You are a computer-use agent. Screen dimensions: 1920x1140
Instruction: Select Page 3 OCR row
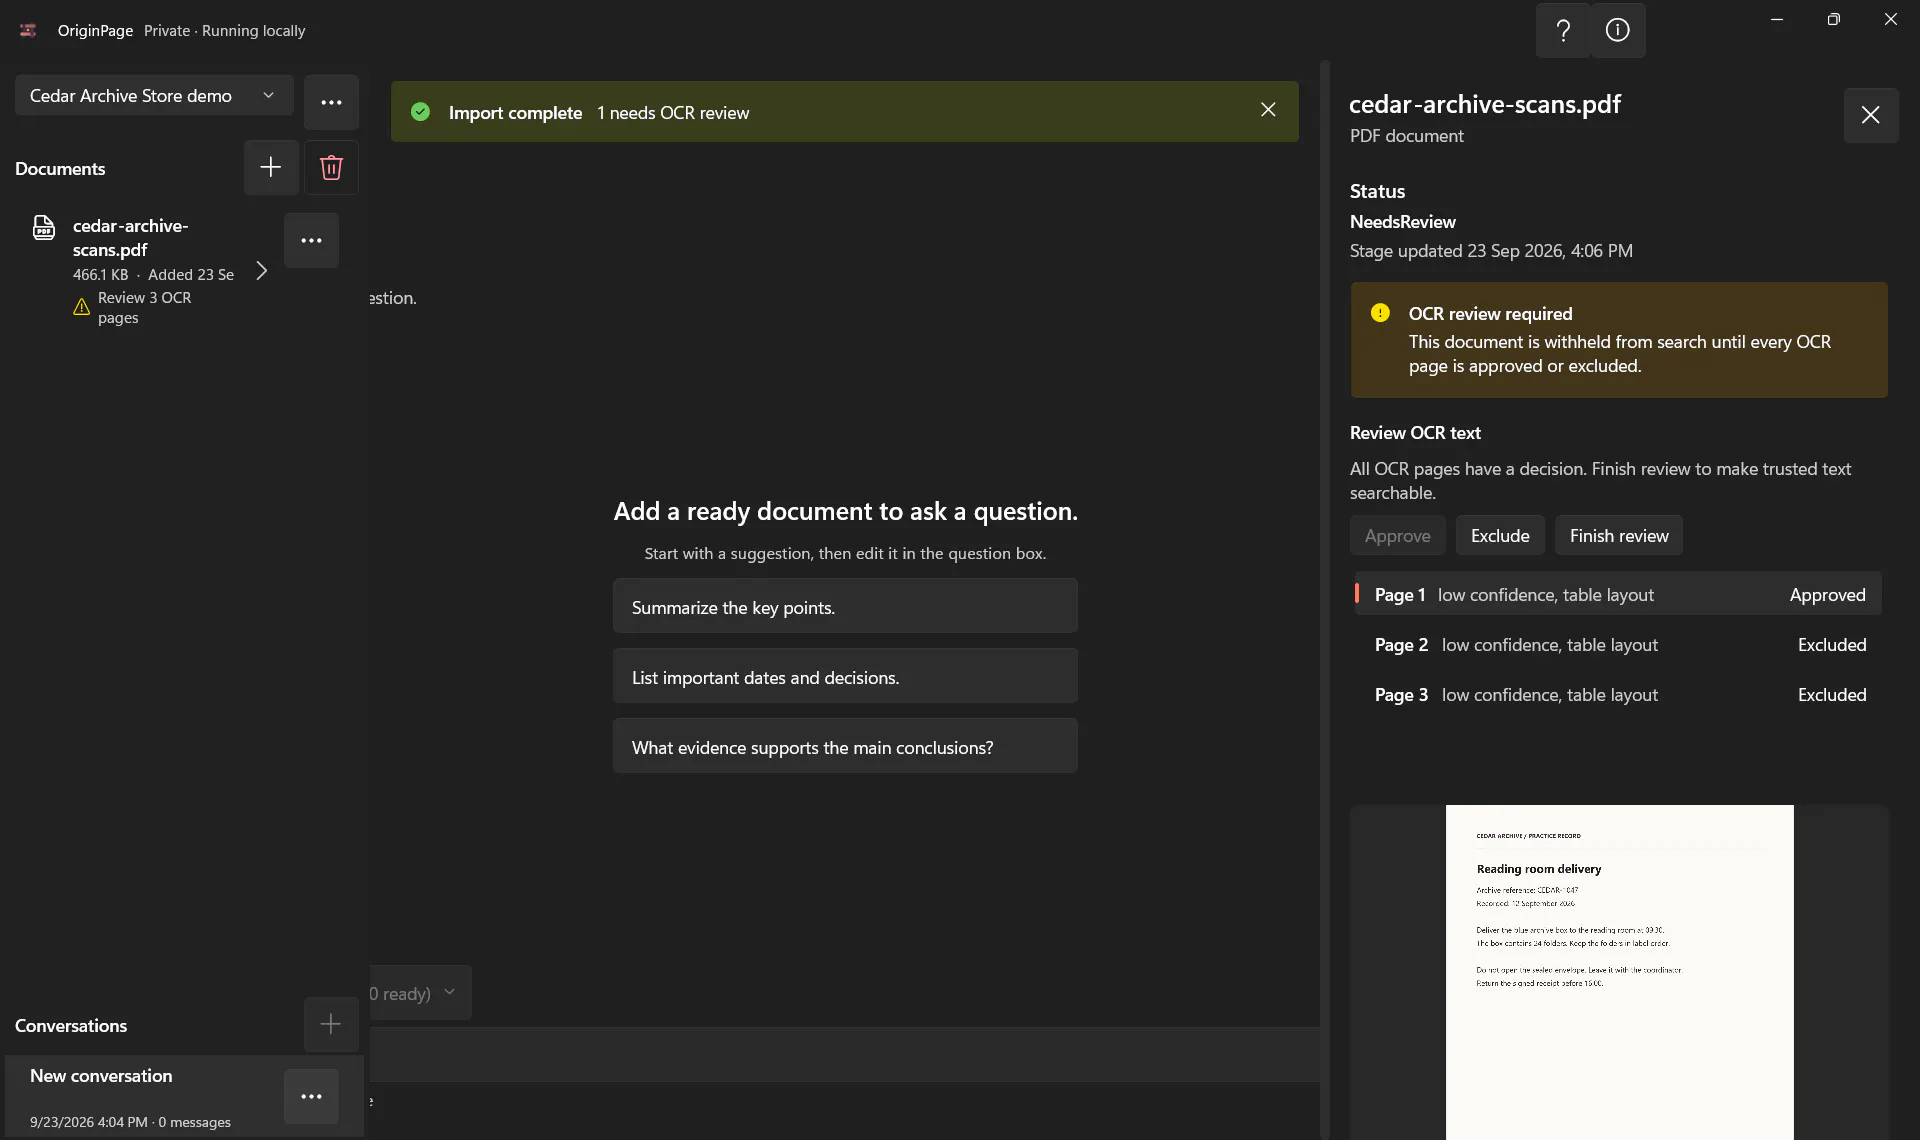tap(1618, 695)
